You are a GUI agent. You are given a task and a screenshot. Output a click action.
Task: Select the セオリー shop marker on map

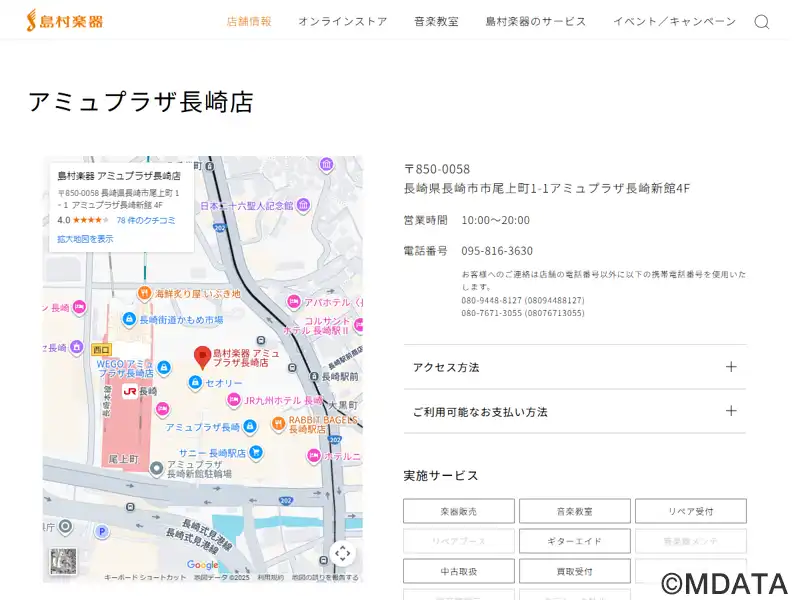point(195,383)
